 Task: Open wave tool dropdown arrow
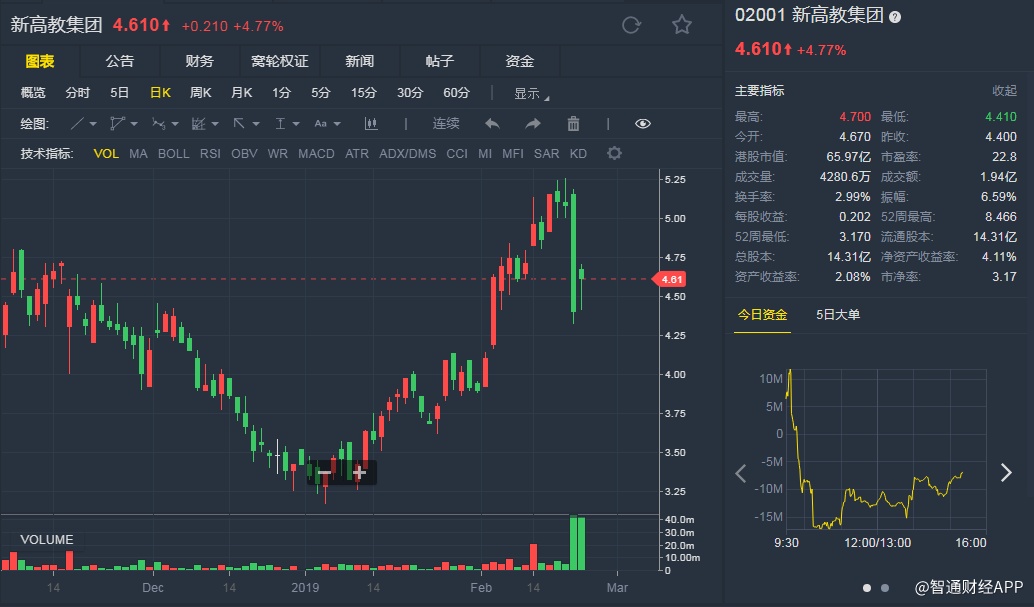[175, 124]
